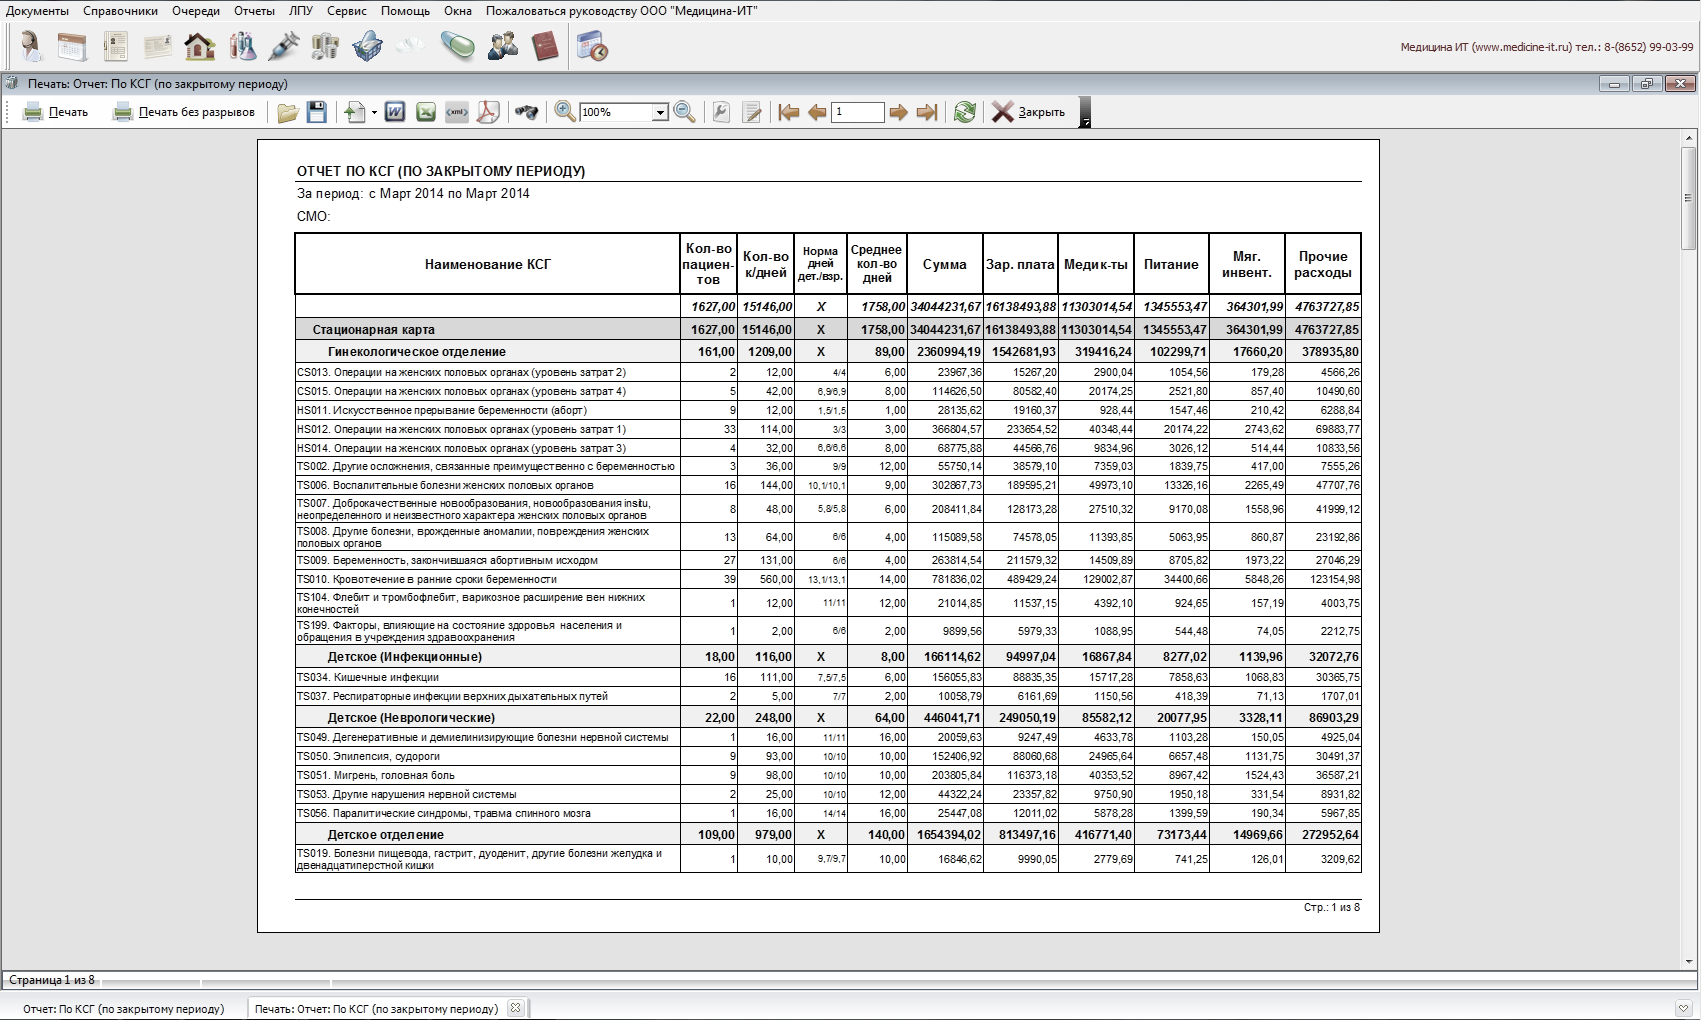Switch to tab Отчет: По КСГ (по закрытому периоду)
This screenshot has height=1020, width=1701.
click(124, 1008)
